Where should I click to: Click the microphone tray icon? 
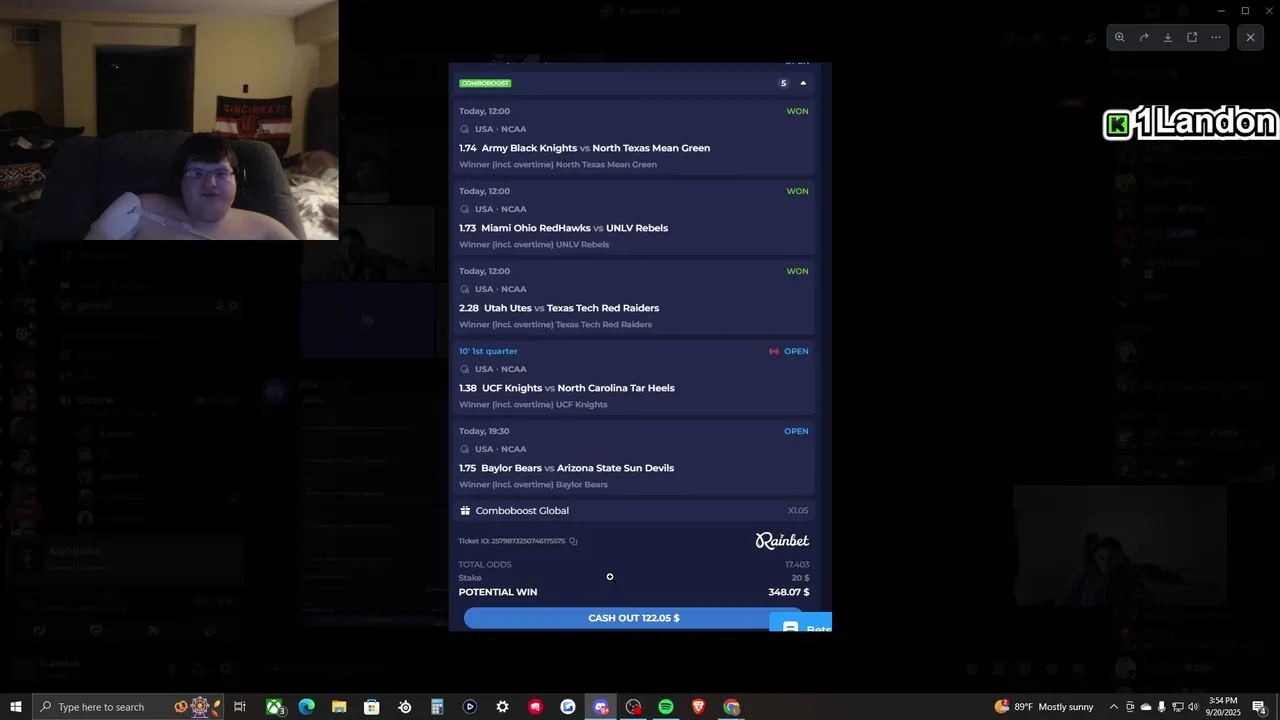(1161, 707)
